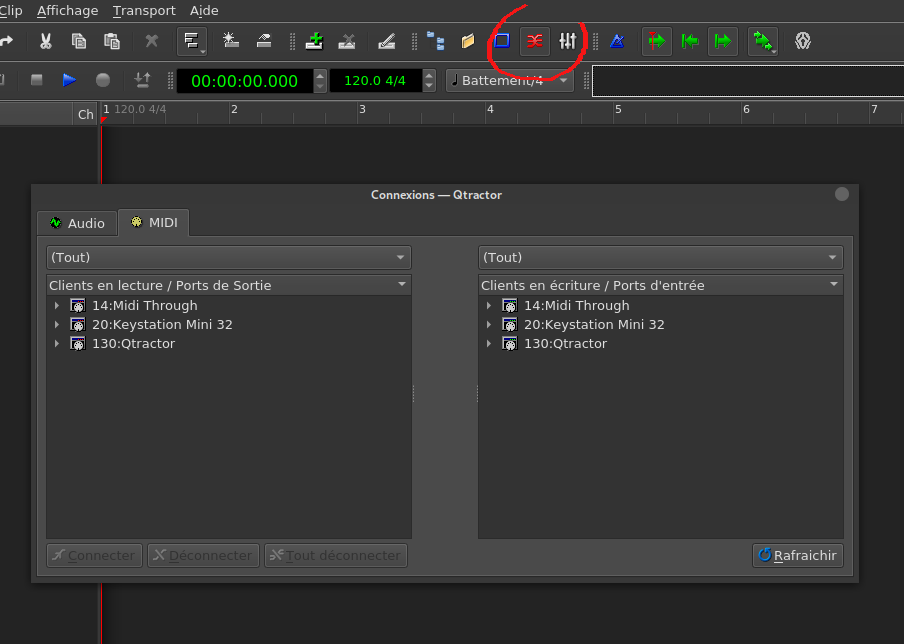Image resolution: width=904 pixels, height=644 pixels.
Task: Click the tempo 120.0 4/4 field
Action: coord(374,81)
